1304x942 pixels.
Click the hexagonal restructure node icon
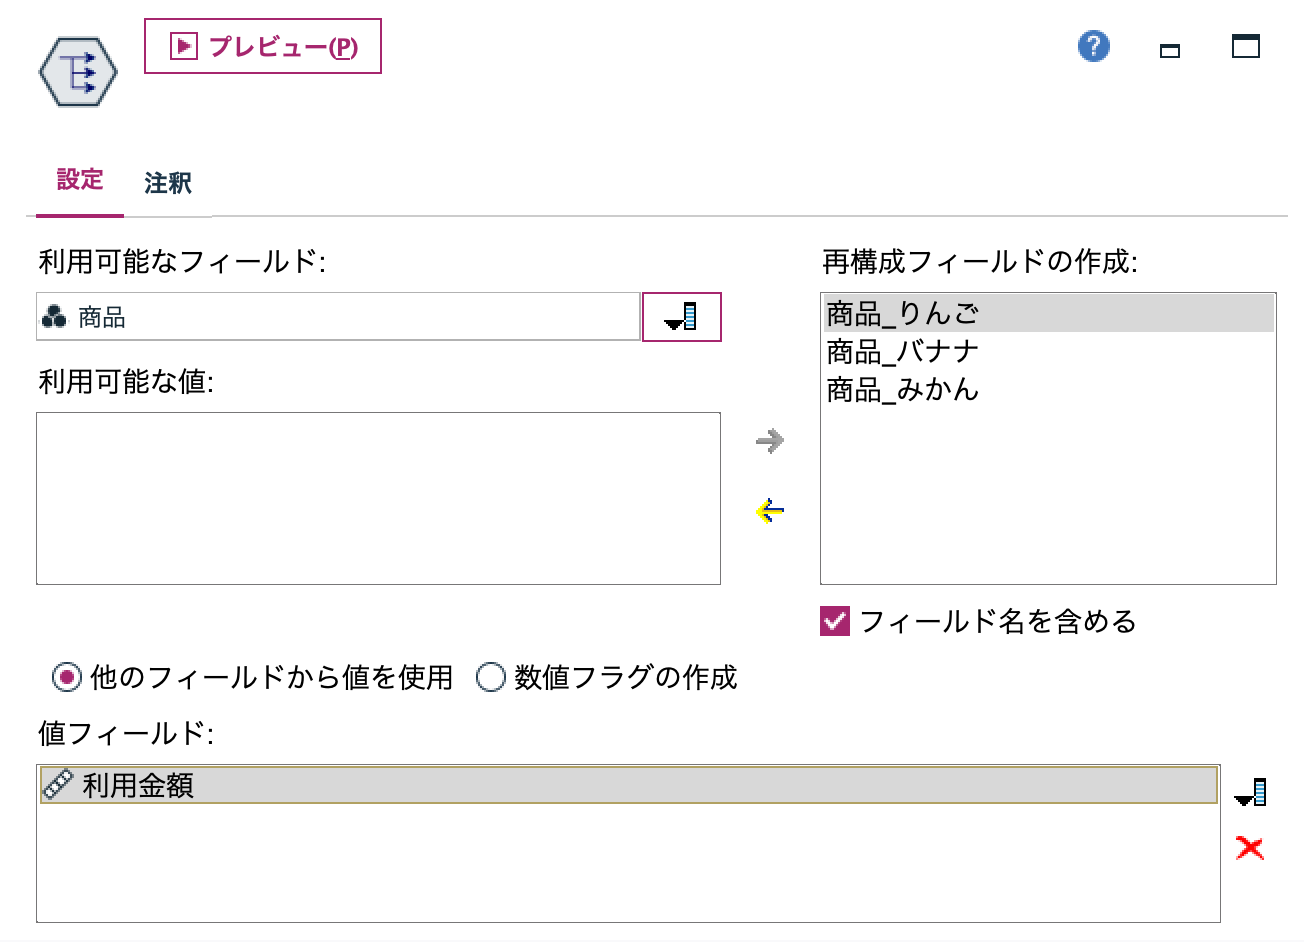[76, 70]
